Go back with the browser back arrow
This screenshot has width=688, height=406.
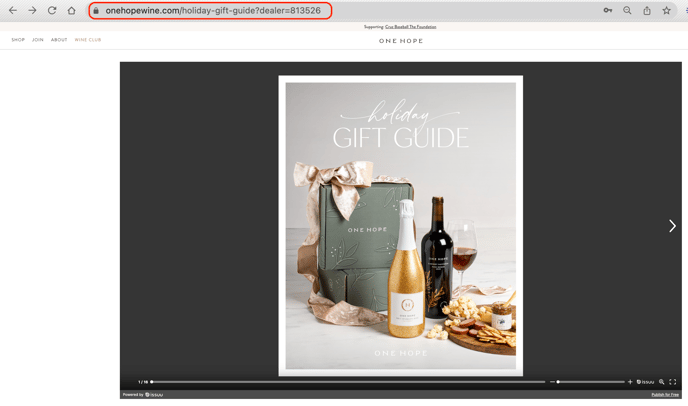click(13, 11)
